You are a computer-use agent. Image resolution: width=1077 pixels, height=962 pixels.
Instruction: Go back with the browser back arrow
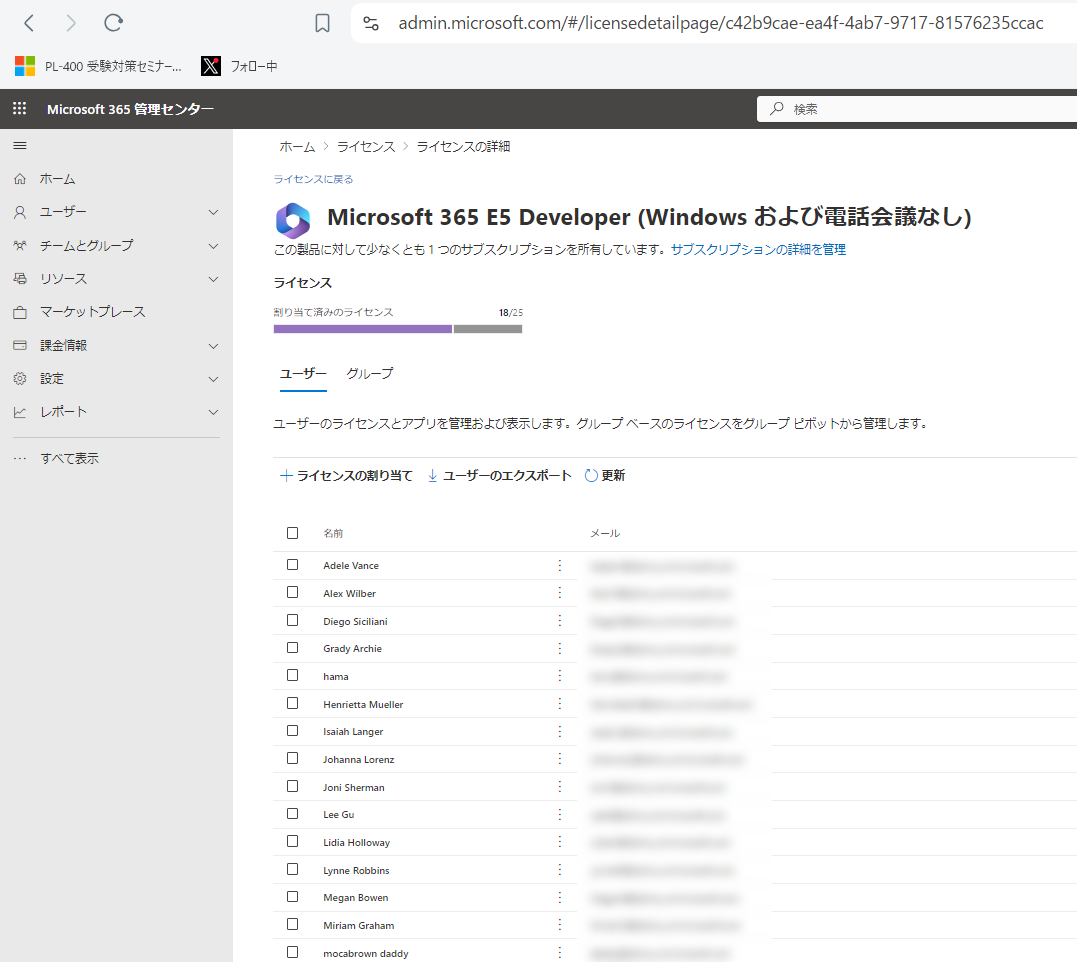pyautogui.click(x=29, y=23)
